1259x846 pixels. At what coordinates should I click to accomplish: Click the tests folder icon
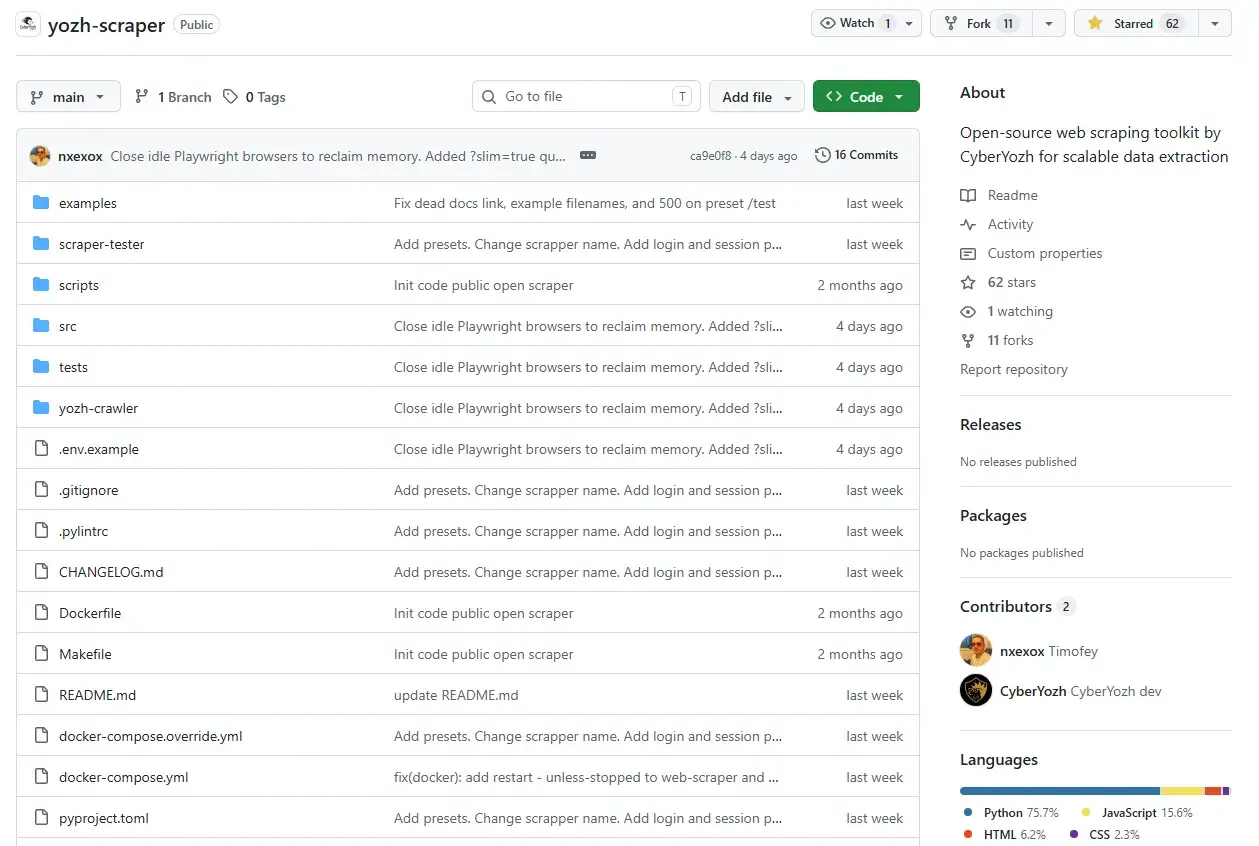click(x=41, y=367)
